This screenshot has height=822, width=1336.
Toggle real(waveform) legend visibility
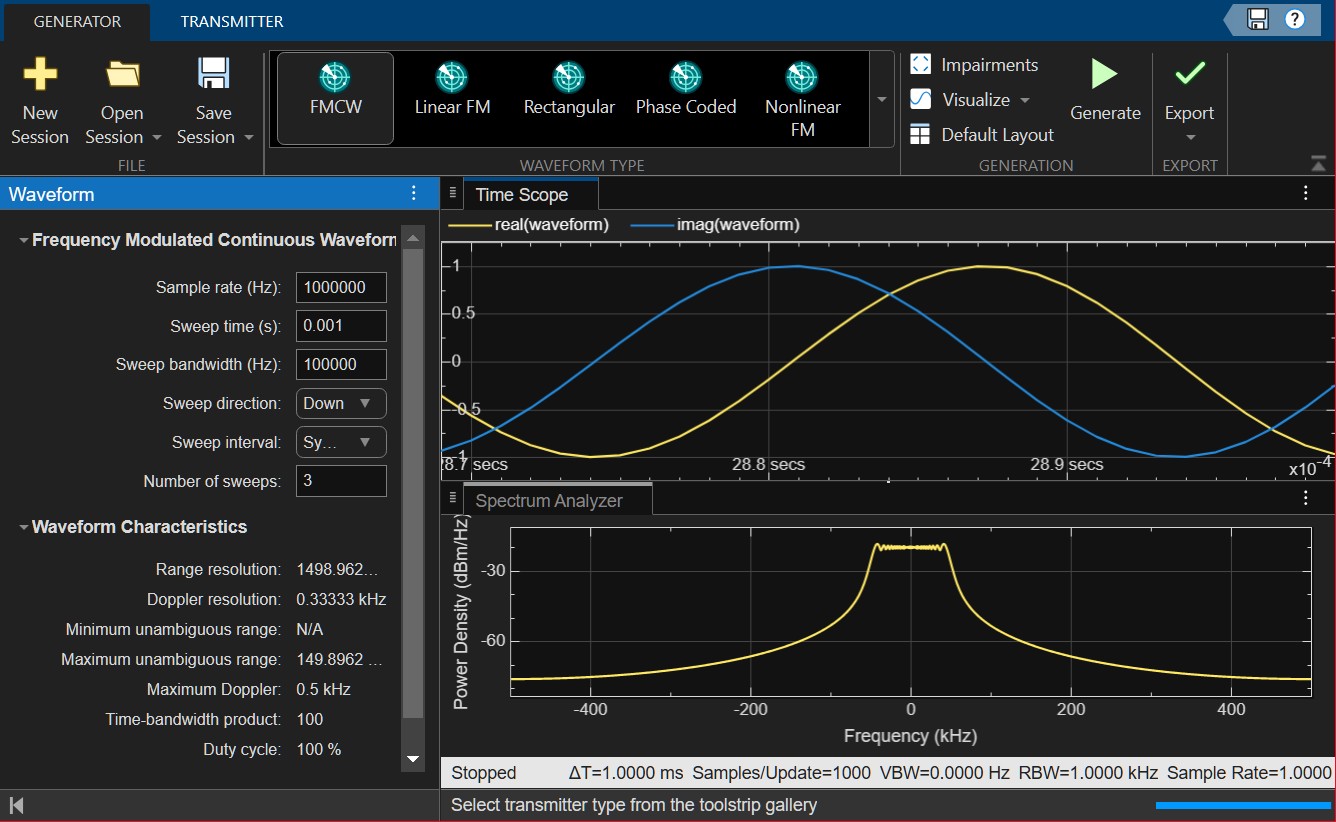tap(530, 225)
